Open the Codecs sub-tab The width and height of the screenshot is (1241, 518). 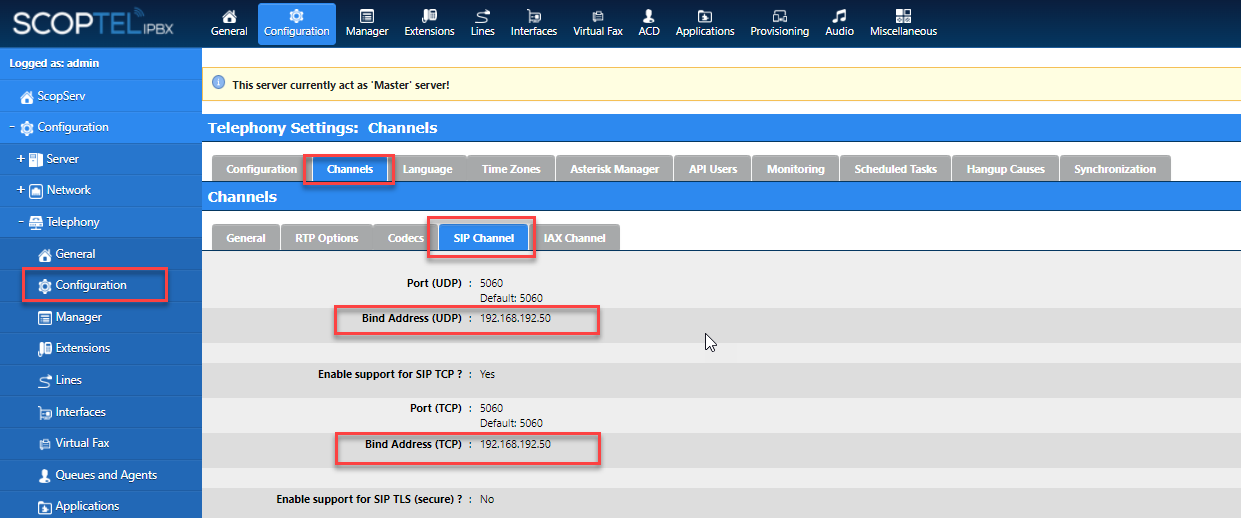[405, 238]
